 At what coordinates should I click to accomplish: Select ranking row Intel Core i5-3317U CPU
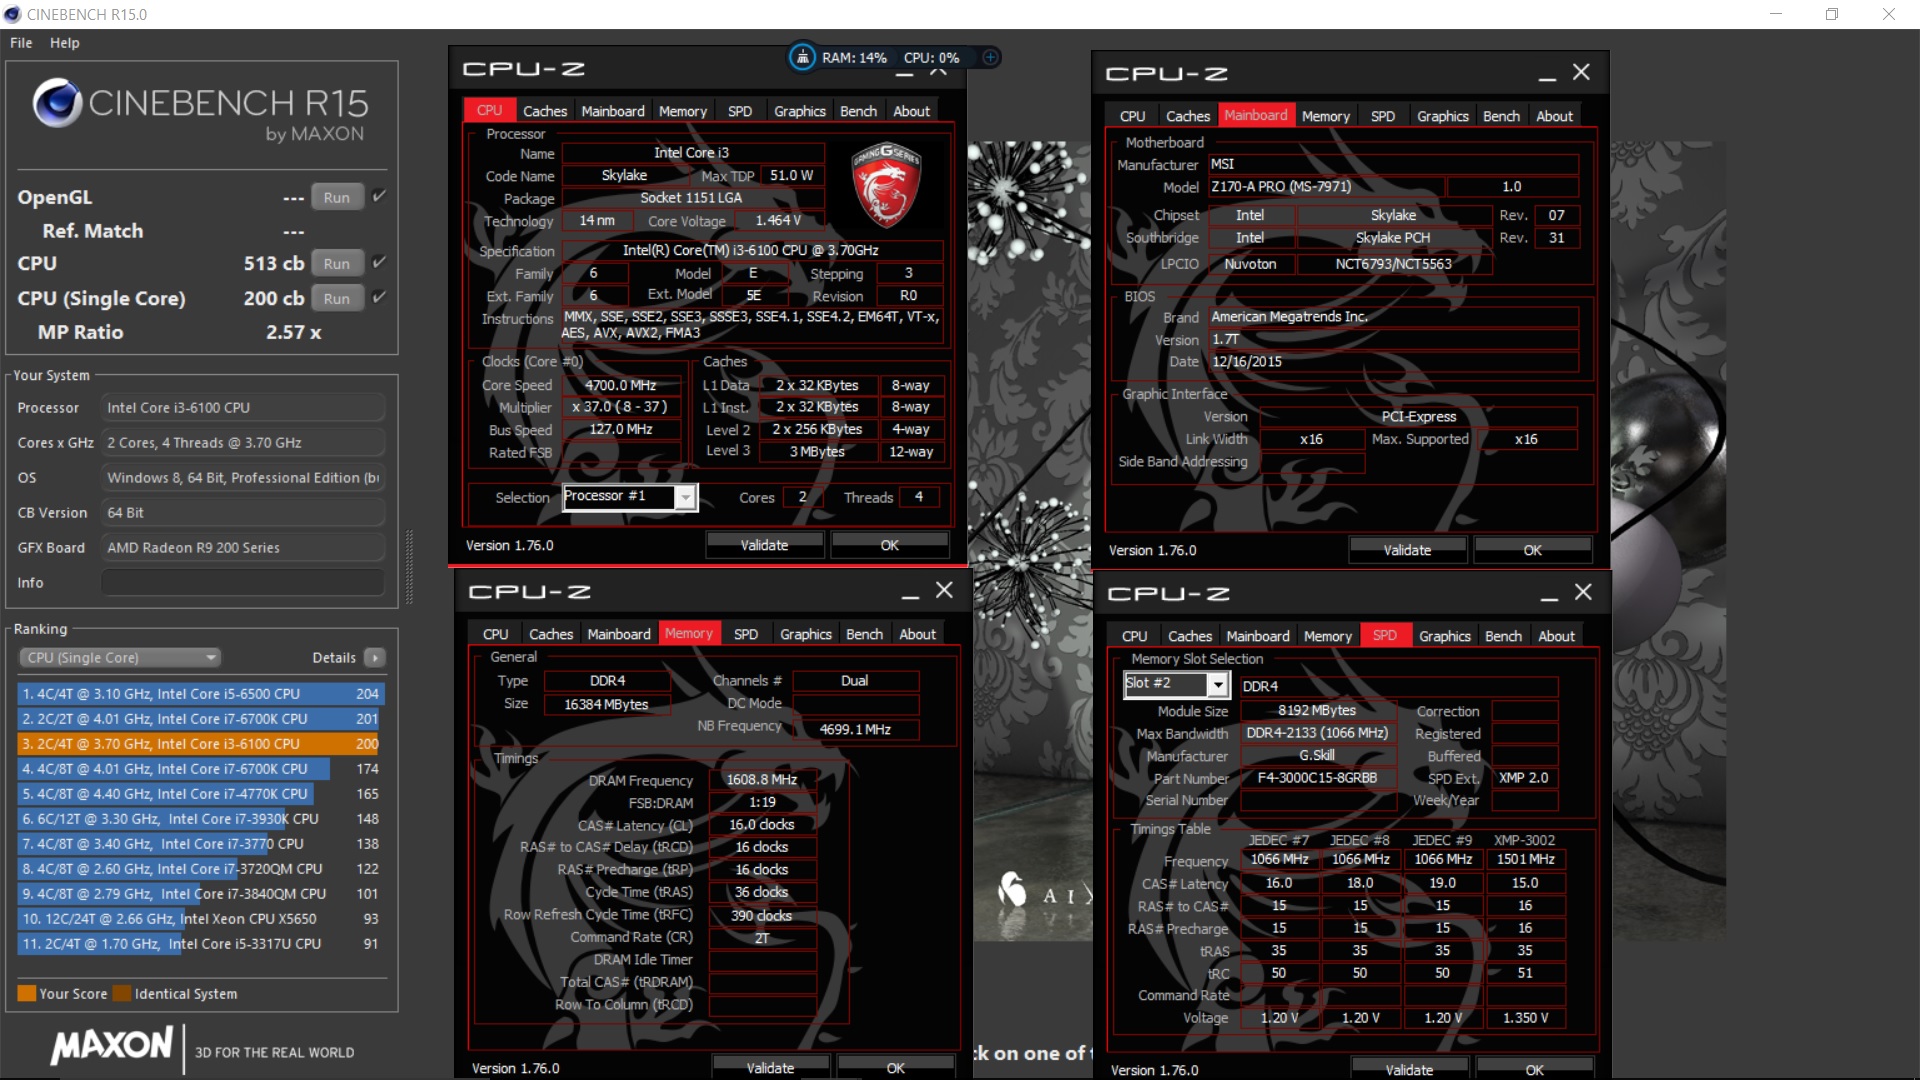click(x=201, y=943)
